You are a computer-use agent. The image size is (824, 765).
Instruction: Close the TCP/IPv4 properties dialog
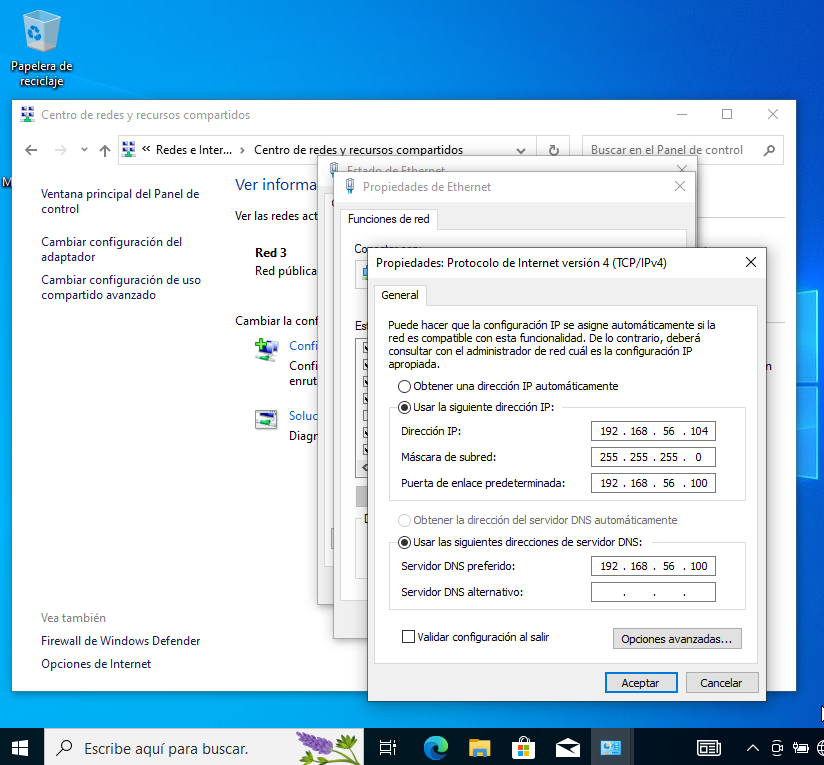tap(750, 262)
